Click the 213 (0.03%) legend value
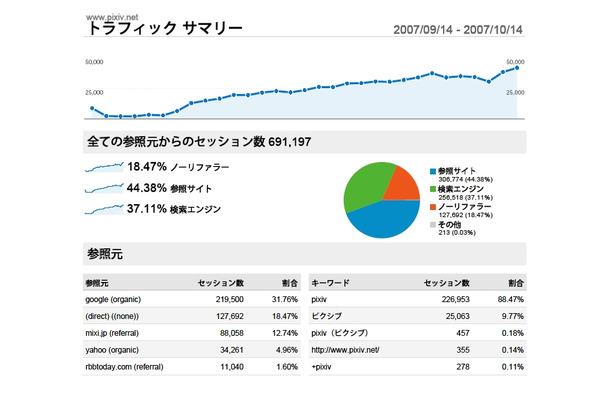The width and height of the screenshot is (610, 400). click(457, 233)
